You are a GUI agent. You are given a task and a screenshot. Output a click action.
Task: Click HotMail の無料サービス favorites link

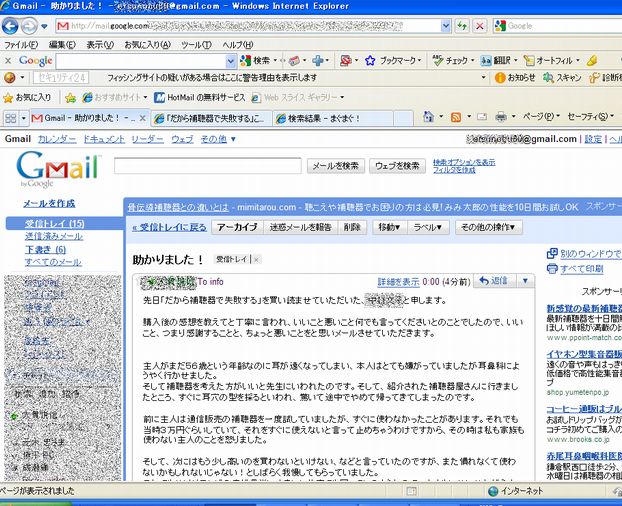click(x=200, y=98)
